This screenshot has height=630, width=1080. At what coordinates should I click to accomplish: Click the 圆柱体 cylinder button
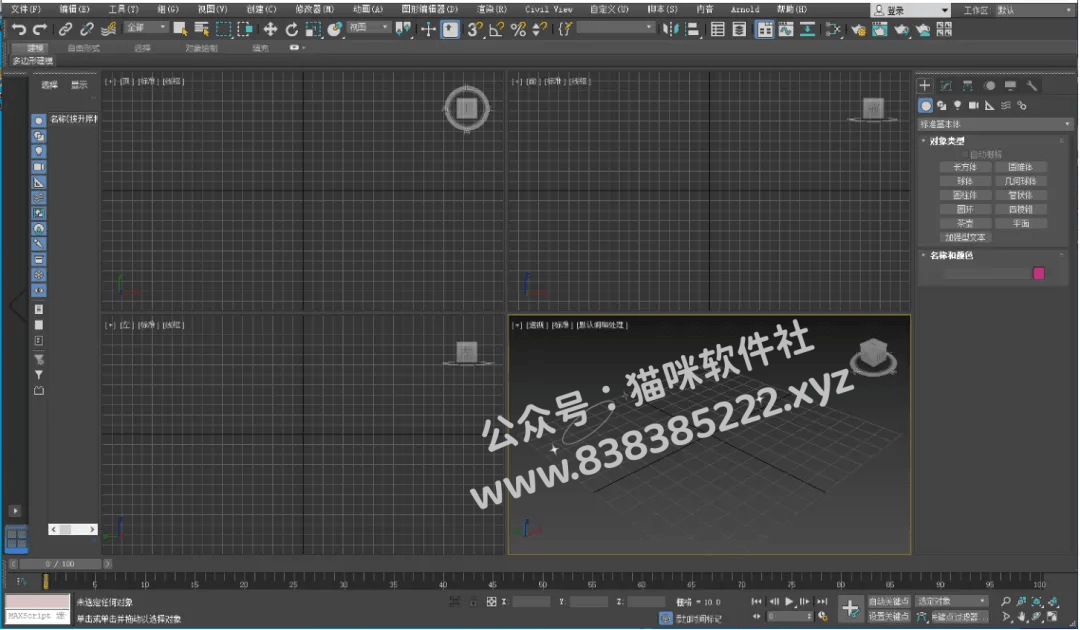point(965,196)
